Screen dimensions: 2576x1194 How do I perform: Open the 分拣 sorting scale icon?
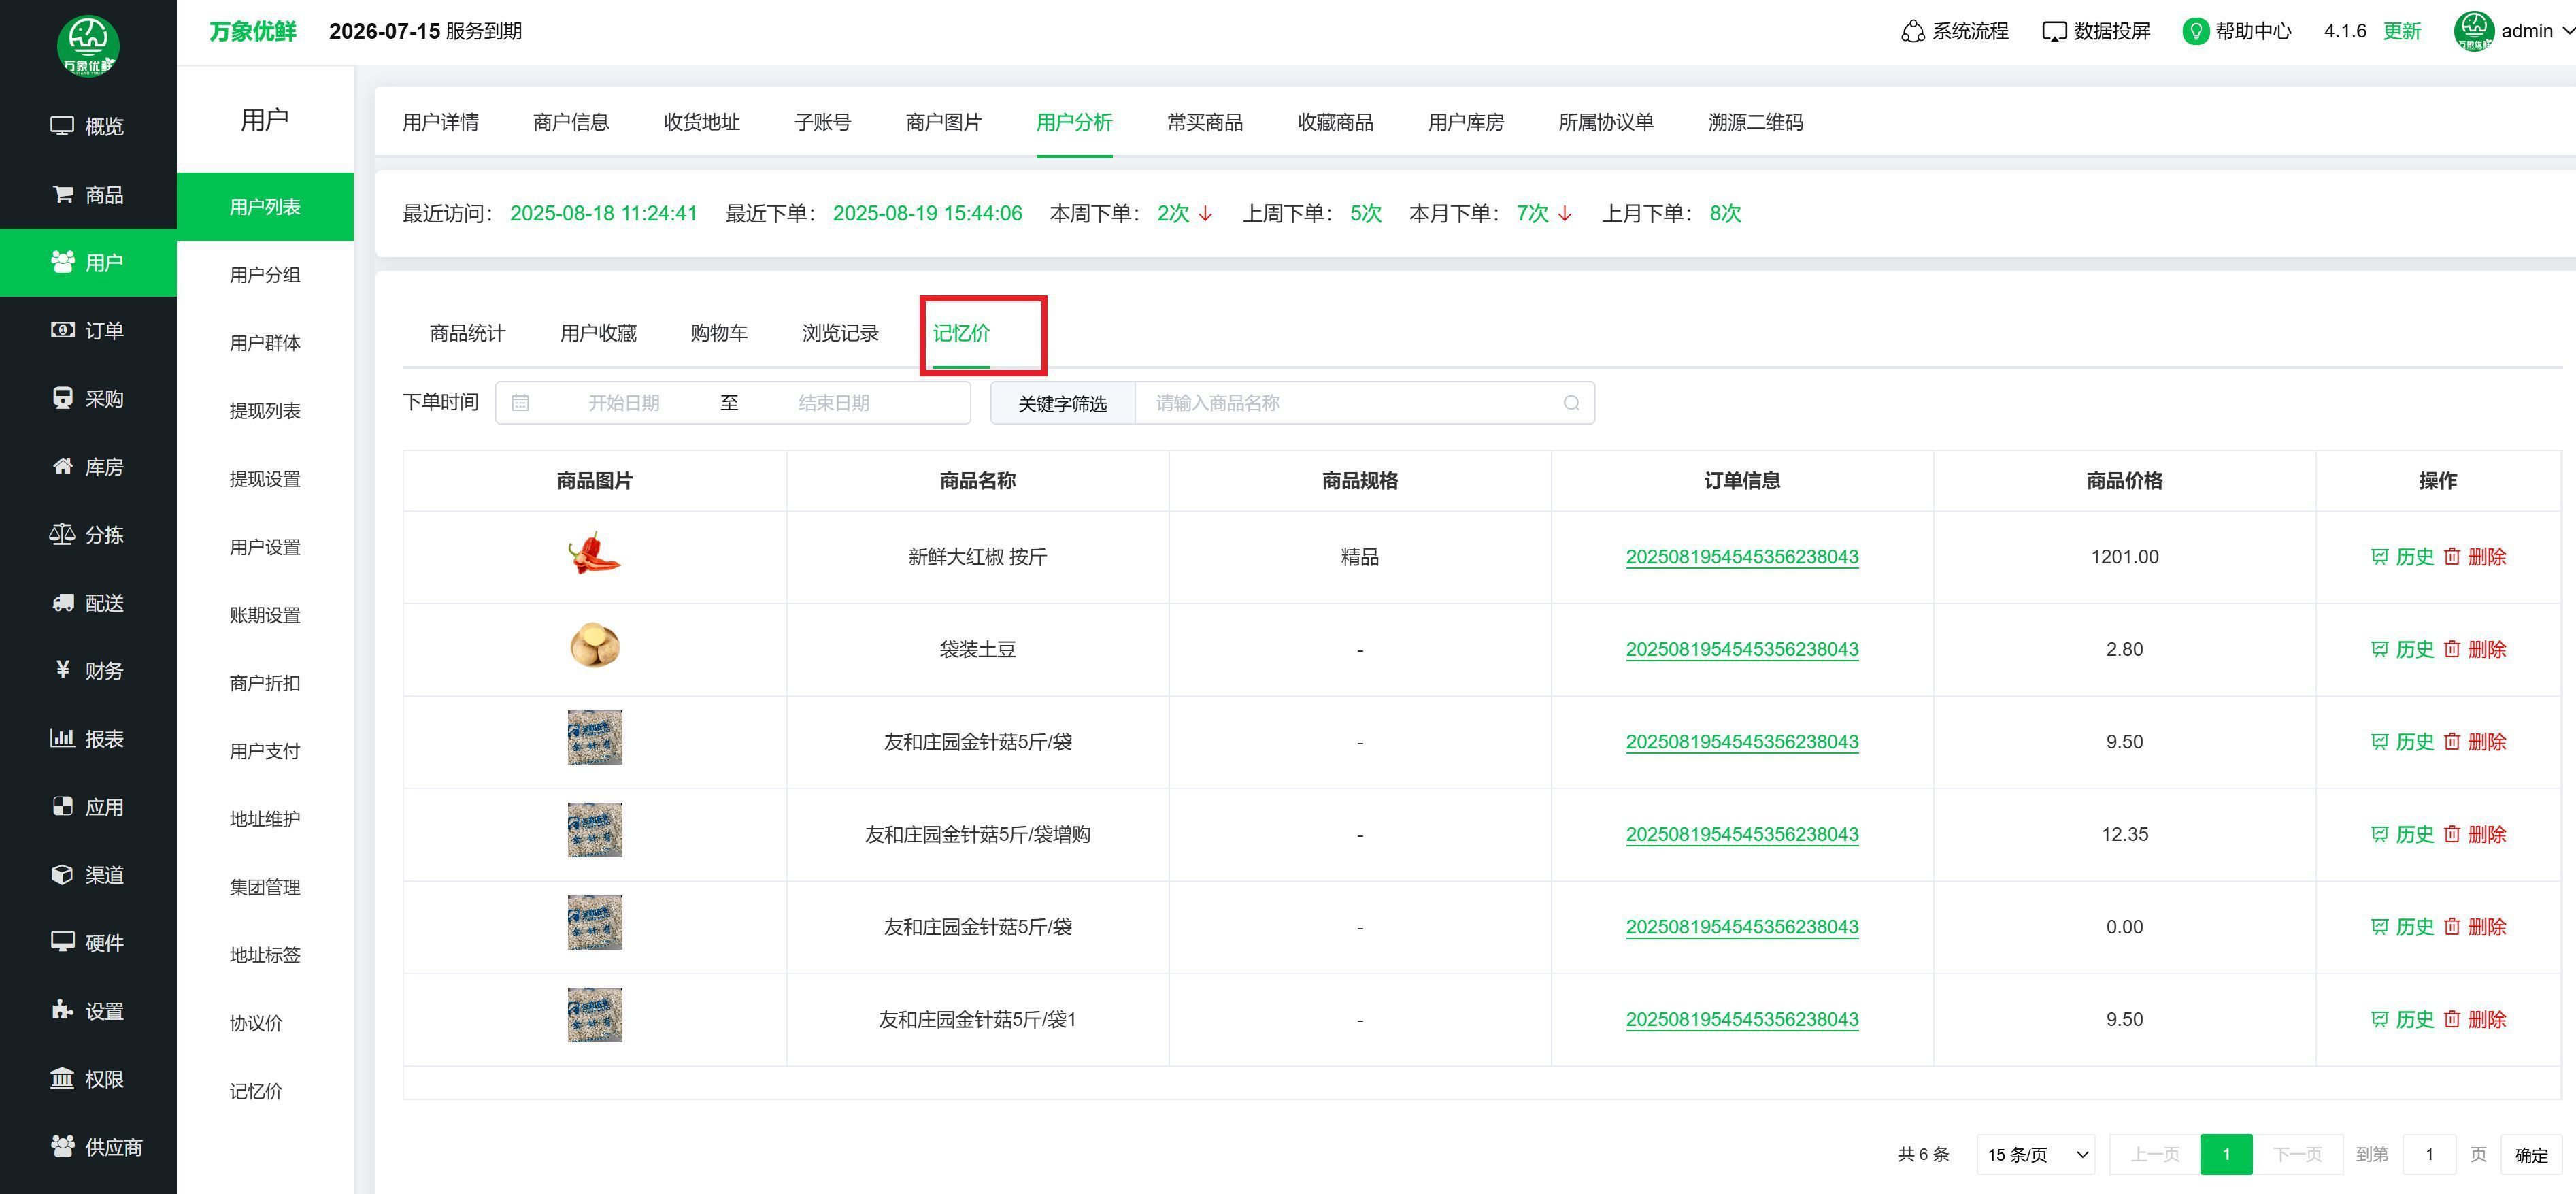(x=62, y=534)
